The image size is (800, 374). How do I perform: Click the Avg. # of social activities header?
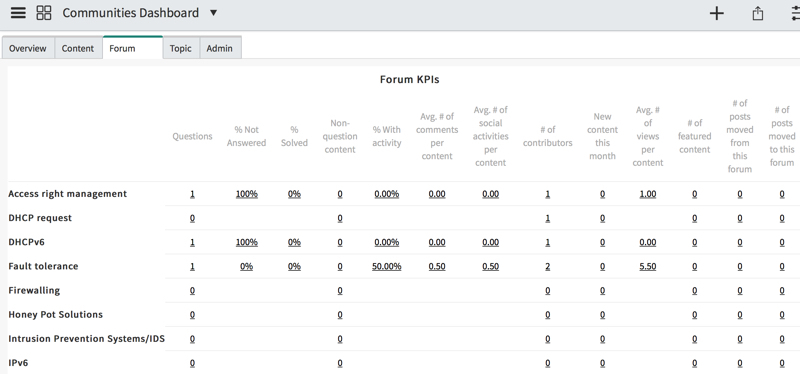click(490, 136)
